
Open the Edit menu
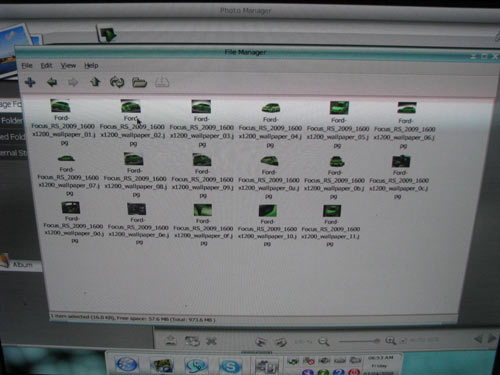click(x=46, y=66)
